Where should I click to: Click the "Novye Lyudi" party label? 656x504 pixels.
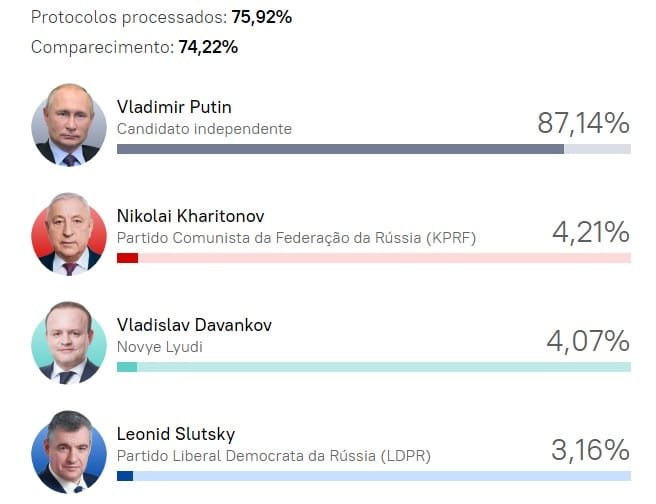pos(160,347)
